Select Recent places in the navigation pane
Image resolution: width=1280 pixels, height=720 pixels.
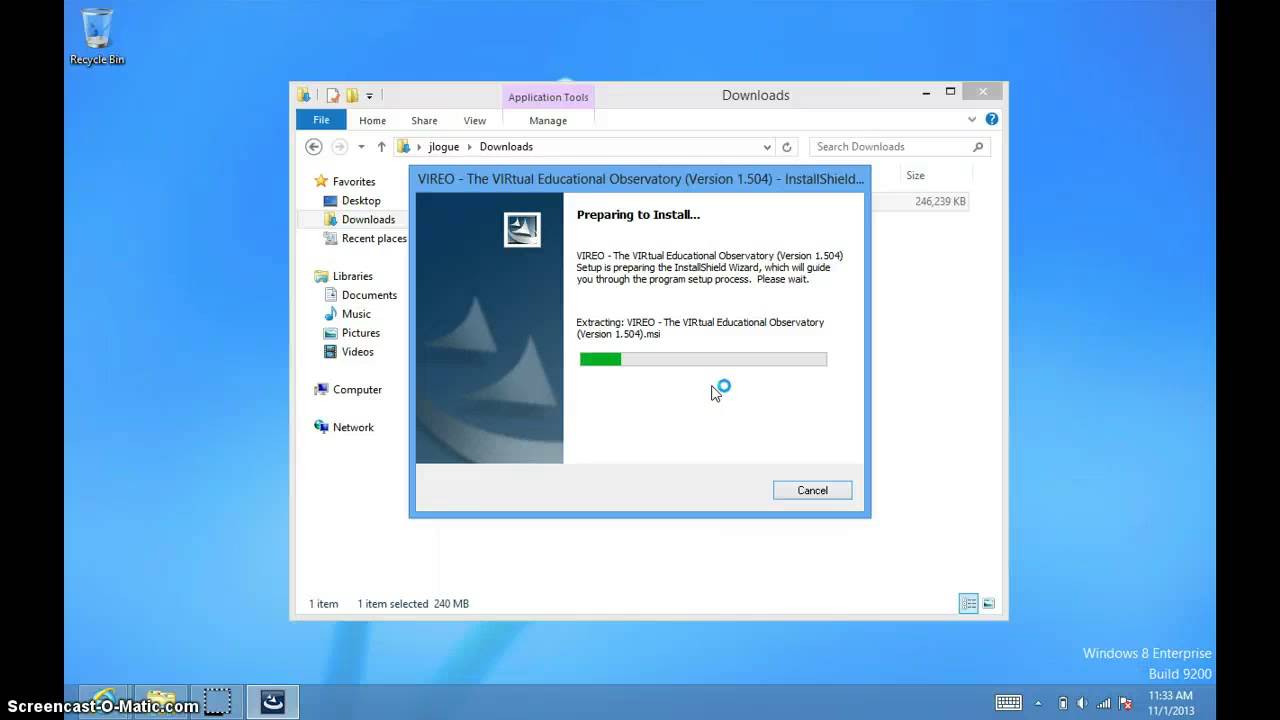(x=364, y=239)
